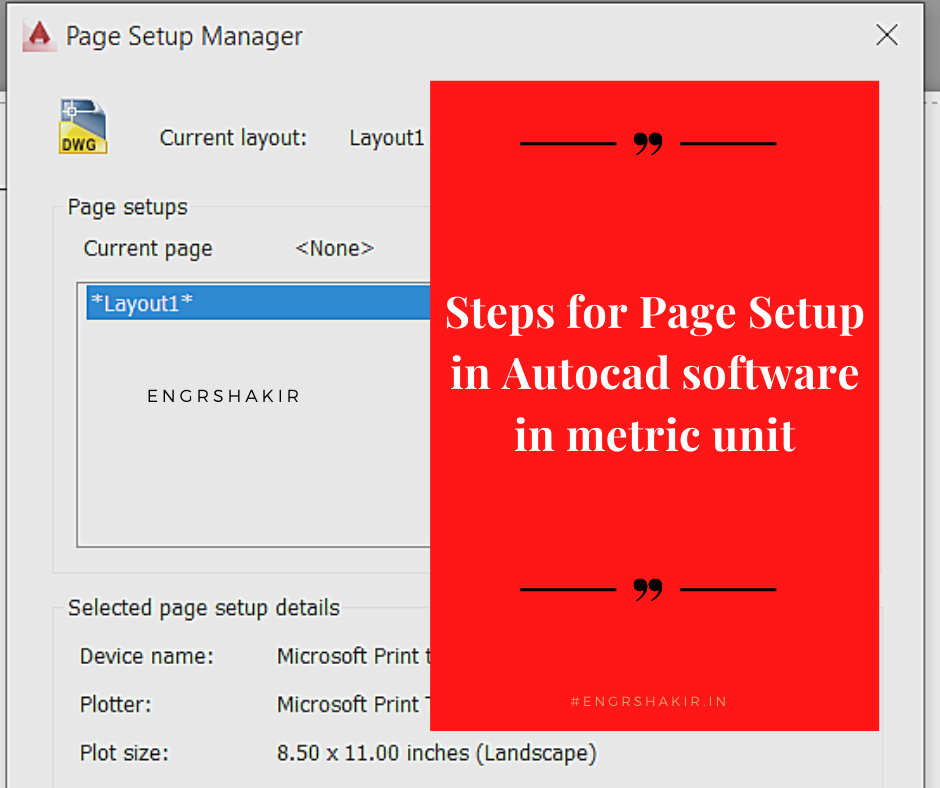940x788 pixels.
Task: Click the divider line left of the quote marks
Action: tap(568, 144)
